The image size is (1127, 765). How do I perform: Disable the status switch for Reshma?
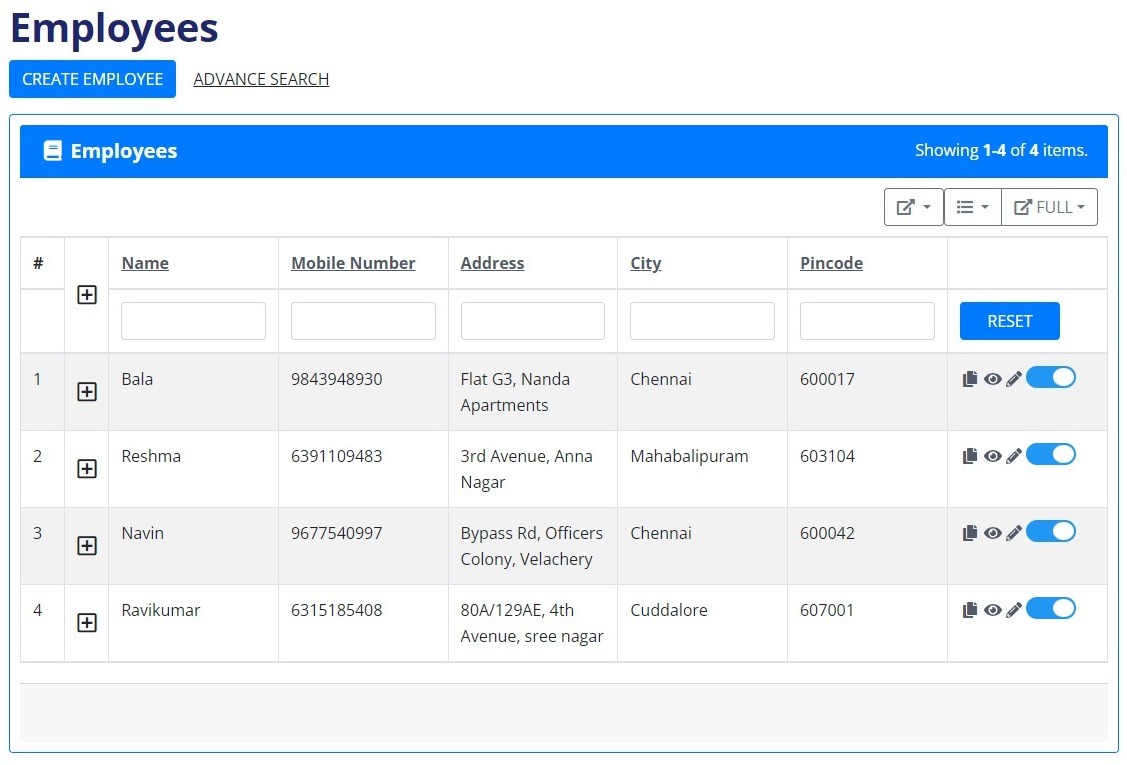click(1050, 454)
